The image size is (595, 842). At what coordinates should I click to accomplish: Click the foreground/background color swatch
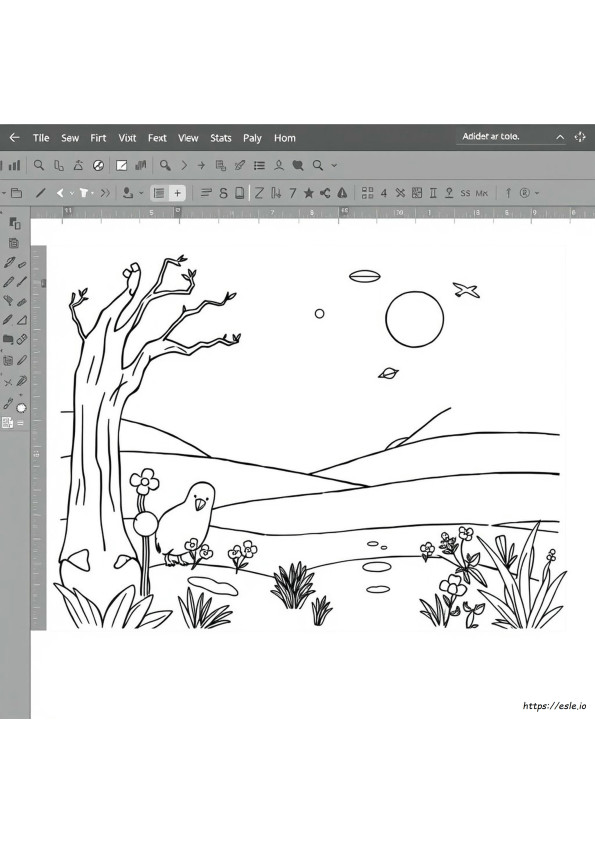click(x=14, y=223)
